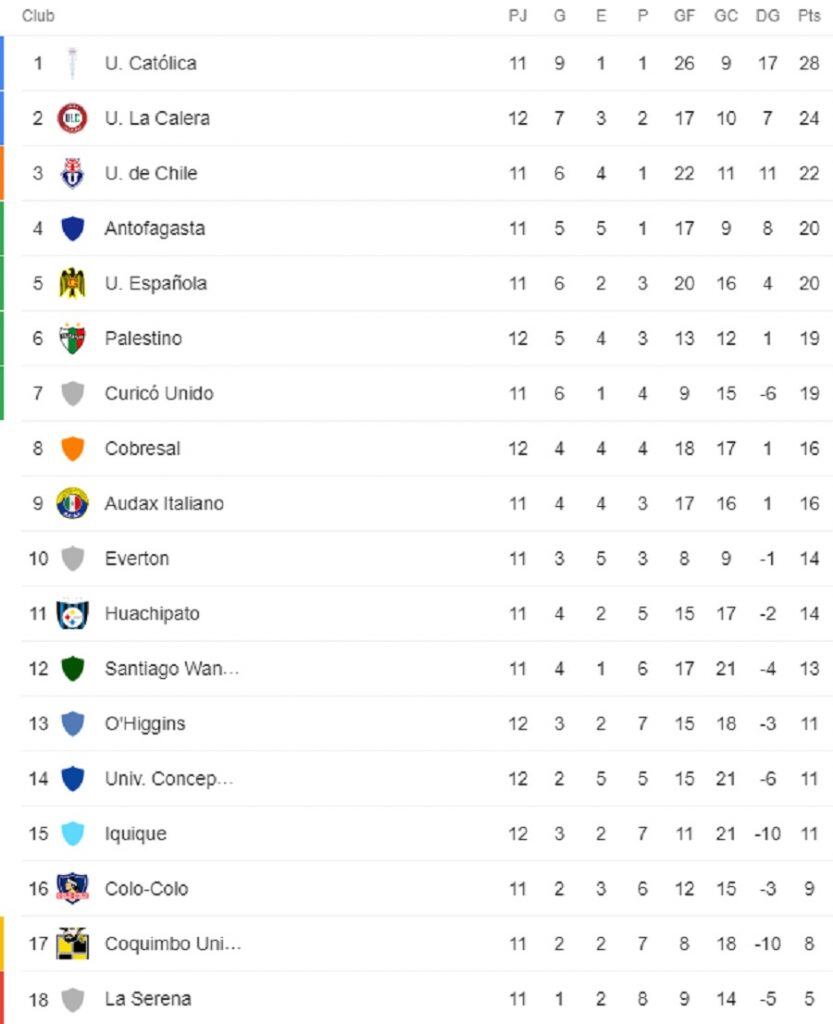The width and height of the screenshot is (833, 1024).
Task: Click the Pts column header
Action: tap(809, 16)
